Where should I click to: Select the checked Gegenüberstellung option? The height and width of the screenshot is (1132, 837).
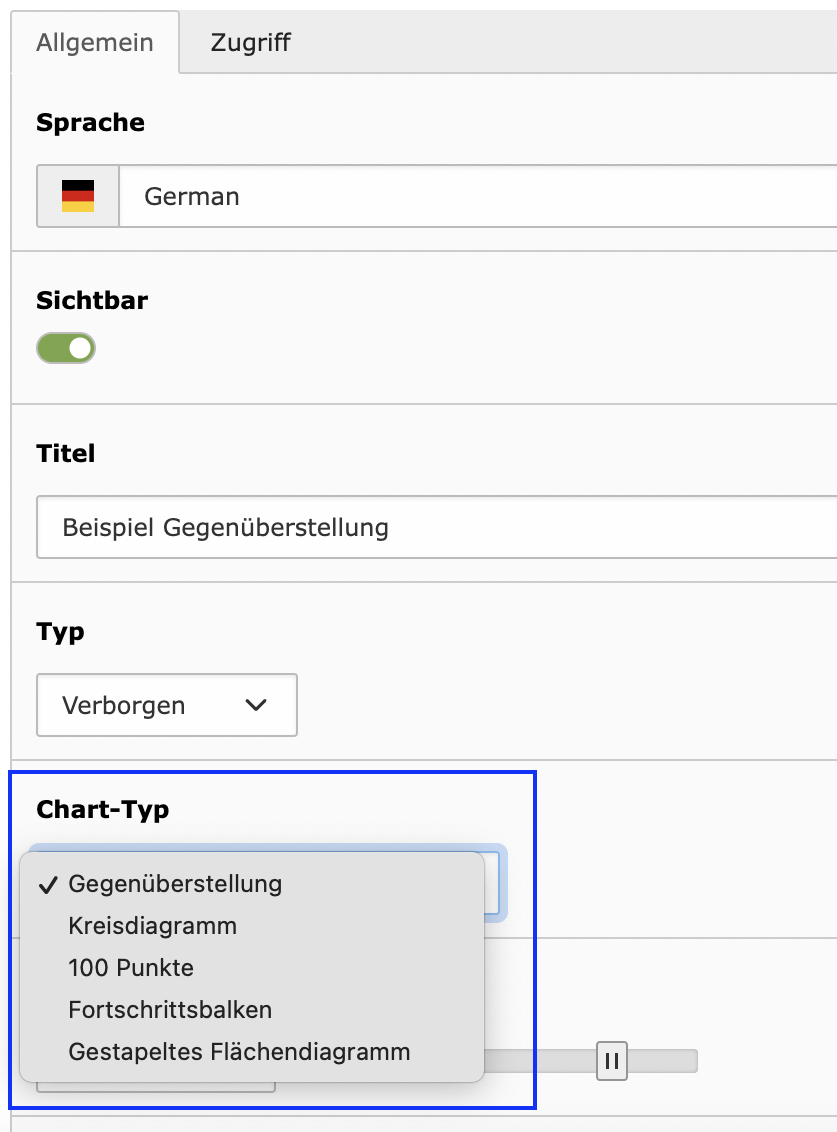(175, 884)
